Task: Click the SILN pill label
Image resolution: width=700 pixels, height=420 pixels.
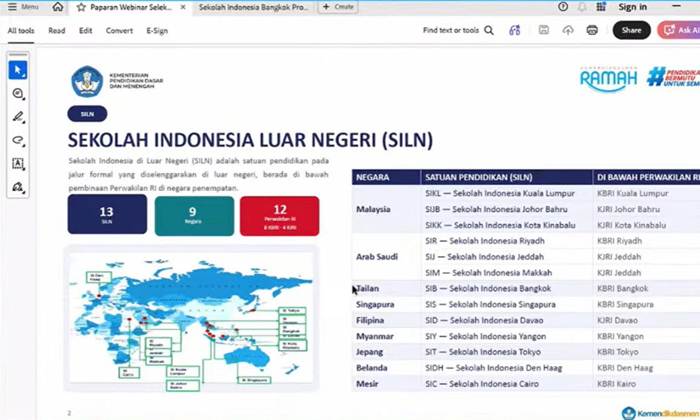Action: click(x=87, y=114)
